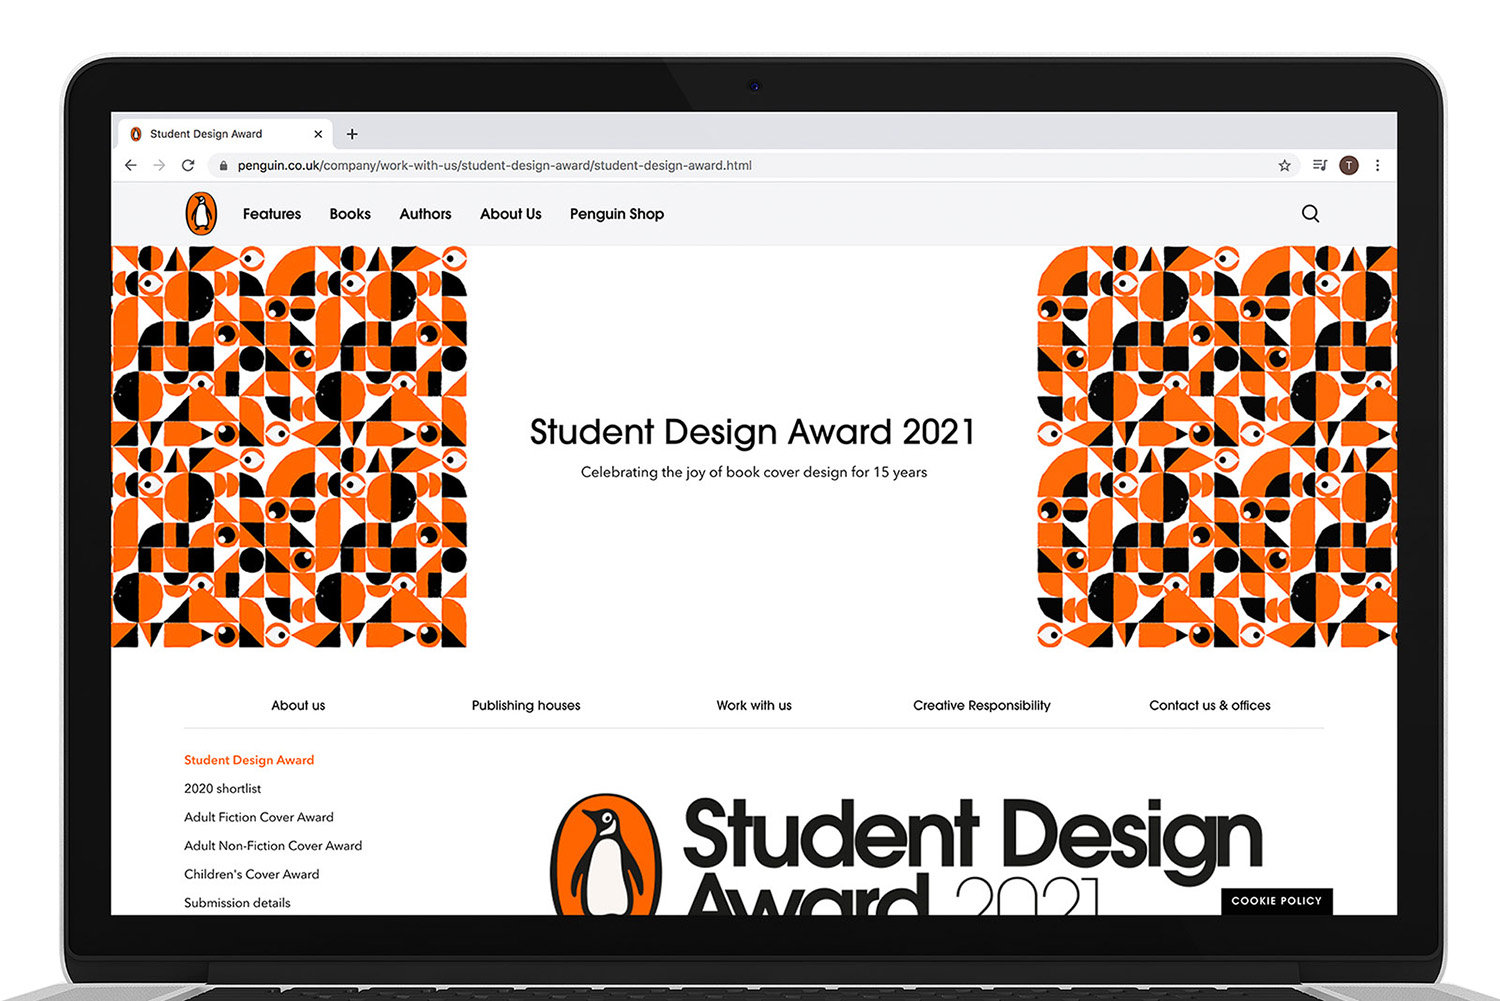
Task: Open the Creative Responsibility section
Action: coord(982,705)
